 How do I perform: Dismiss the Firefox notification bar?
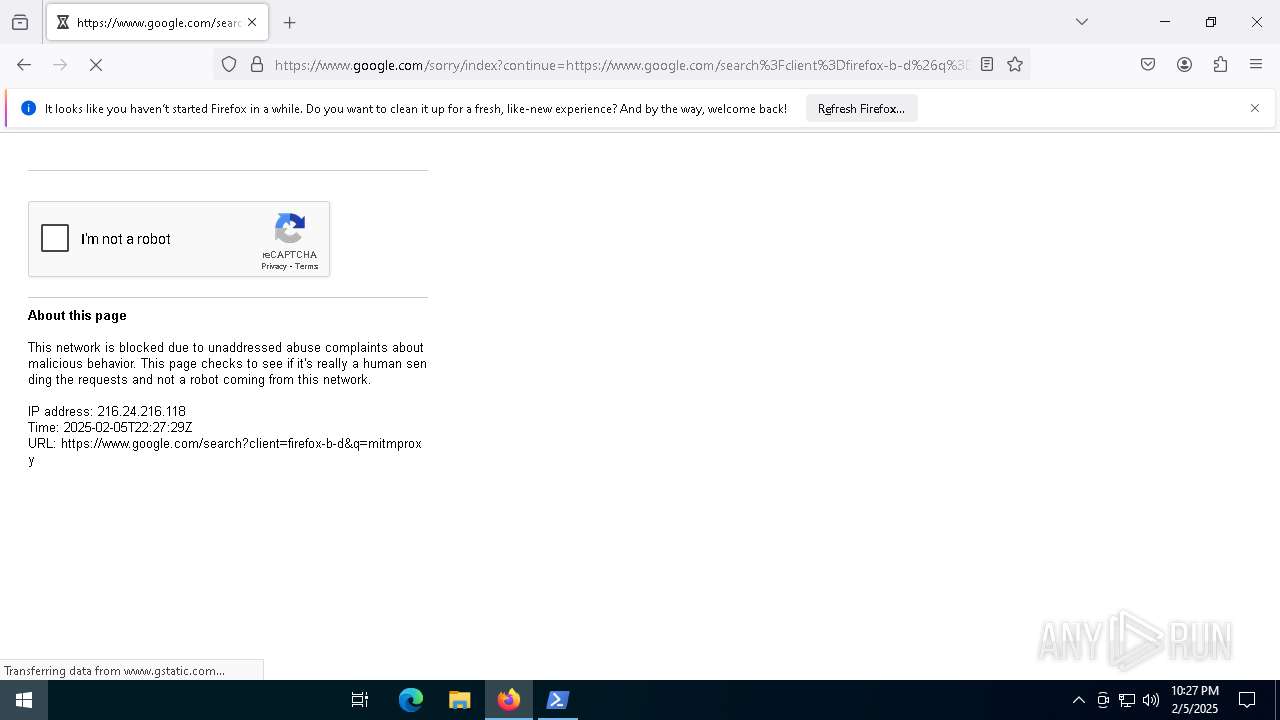(x=1255, y=108)
